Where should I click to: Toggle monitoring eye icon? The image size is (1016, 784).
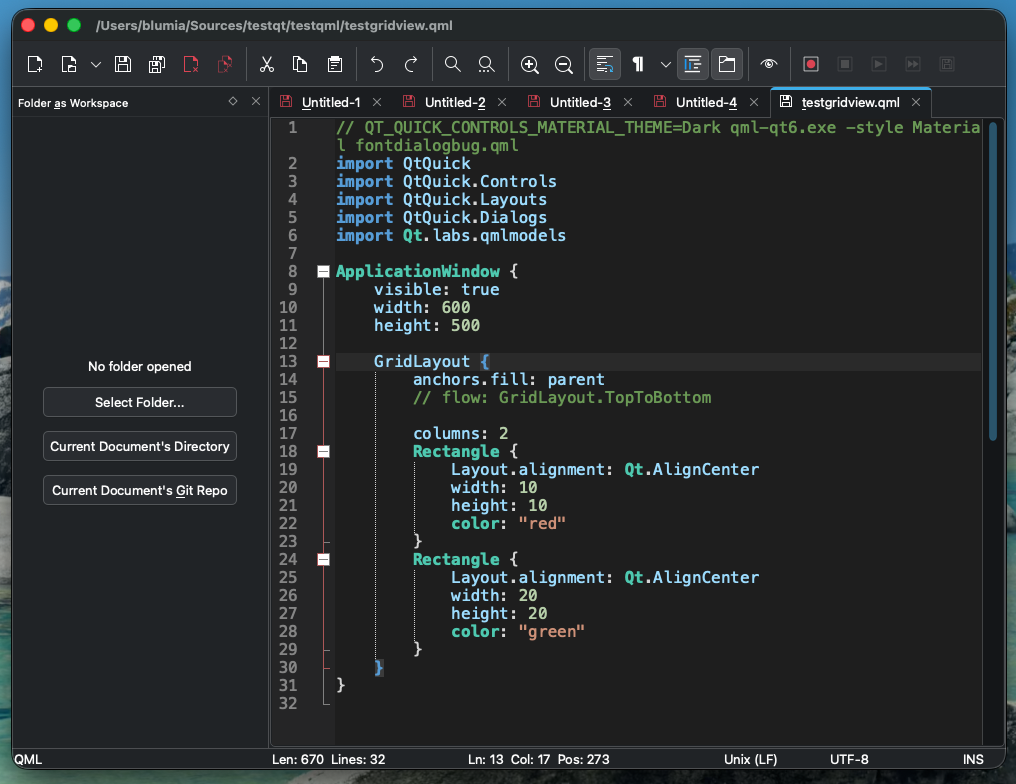(x=768, y=64)
